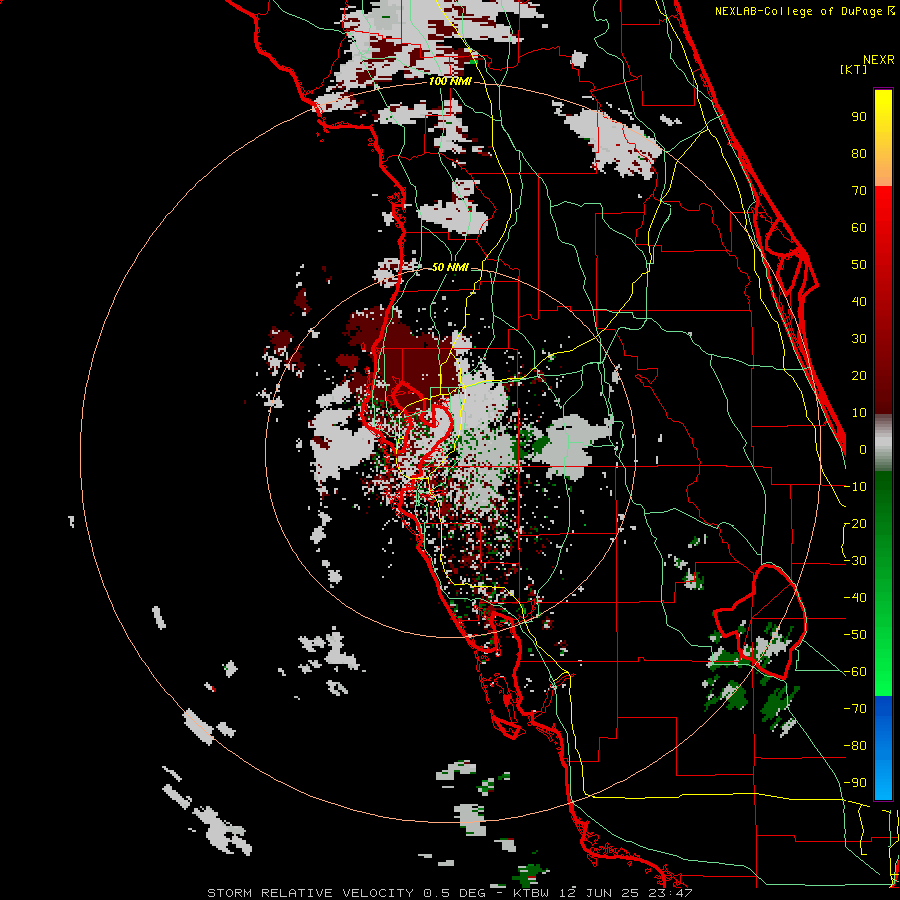This screenshot has height=900, width=900.
Task: Click the -60 value on the velocity scale
Action: tap(855, 672)
